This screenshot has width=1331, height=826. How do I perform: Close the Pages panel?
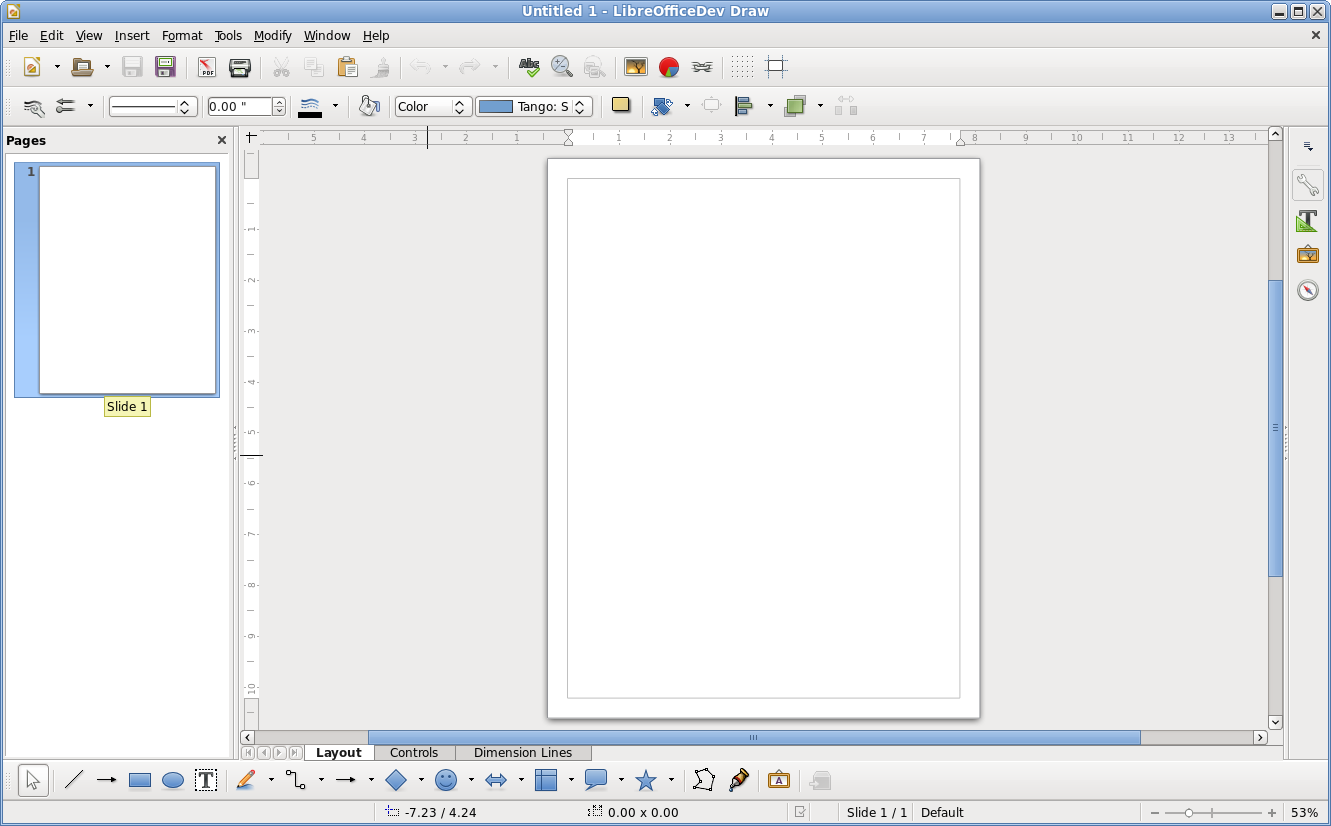click(x=222, y=141)
